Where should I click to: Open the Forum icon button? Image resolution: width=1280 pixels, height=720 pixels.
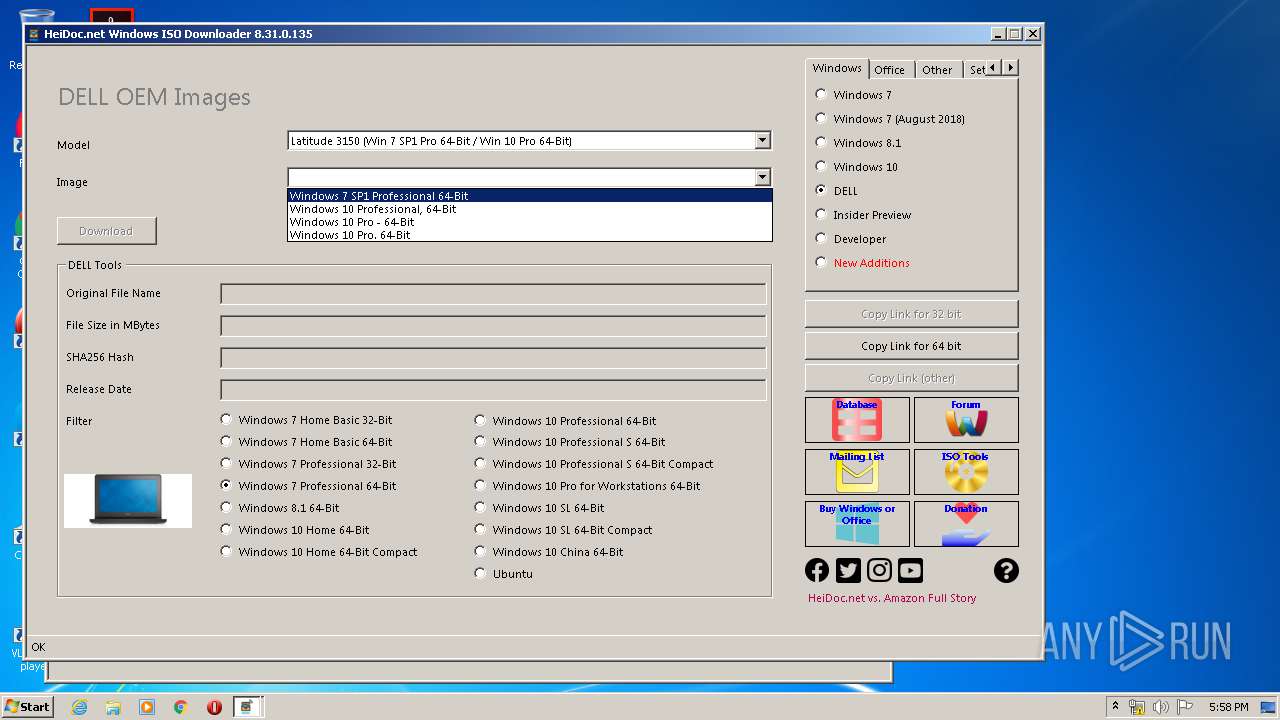click(966, 420)
